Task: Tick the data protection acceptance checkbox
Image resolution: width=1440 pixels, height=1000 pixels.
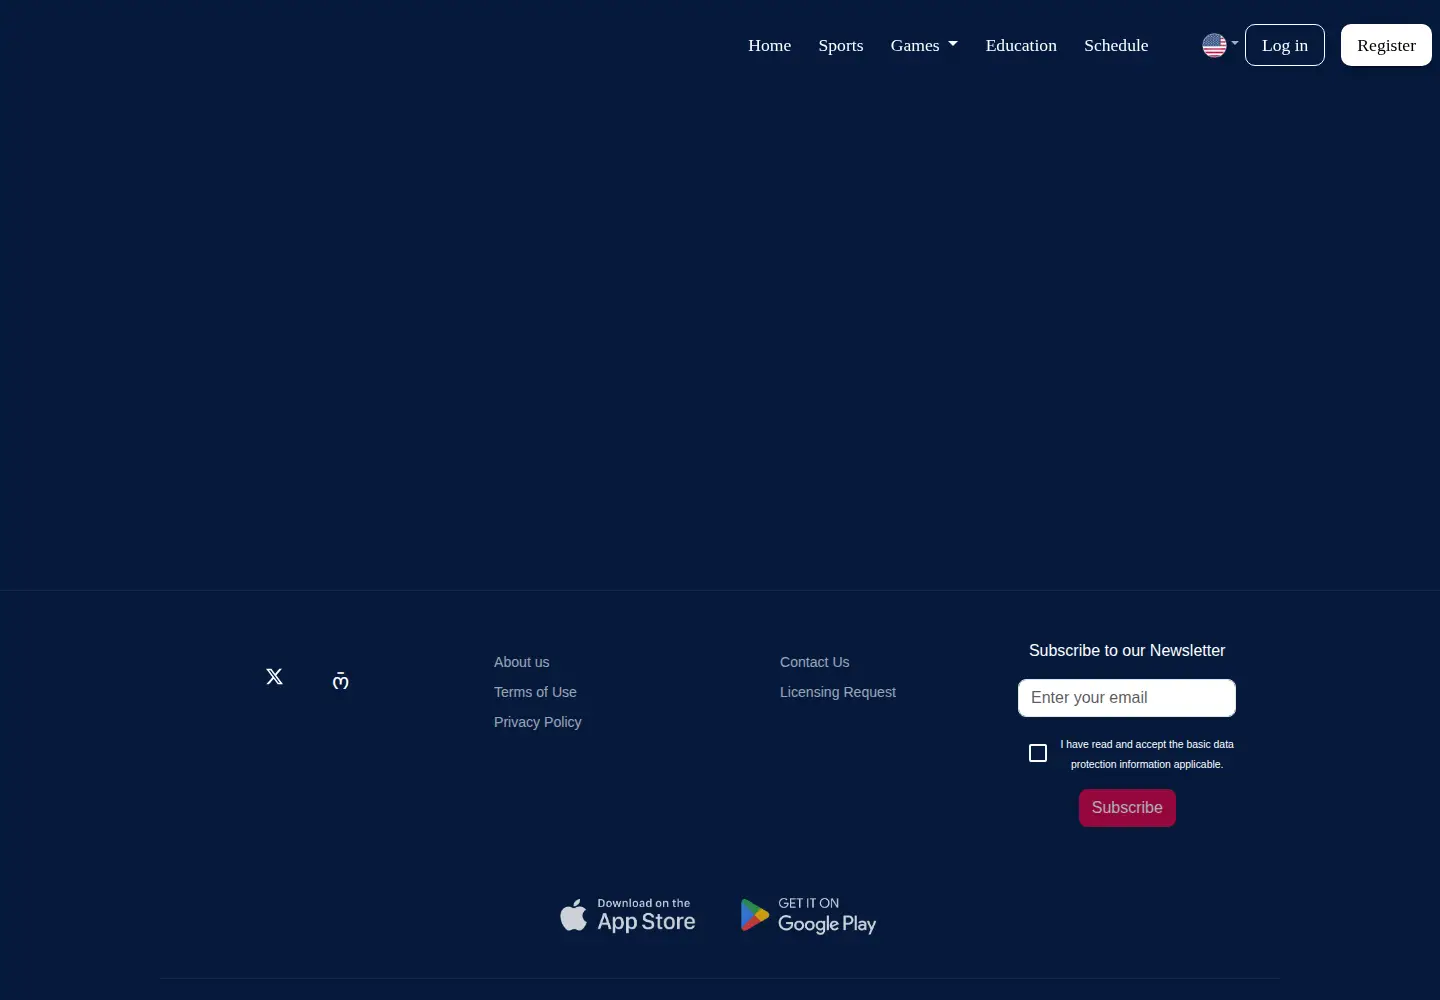Action: (1038, 753)
